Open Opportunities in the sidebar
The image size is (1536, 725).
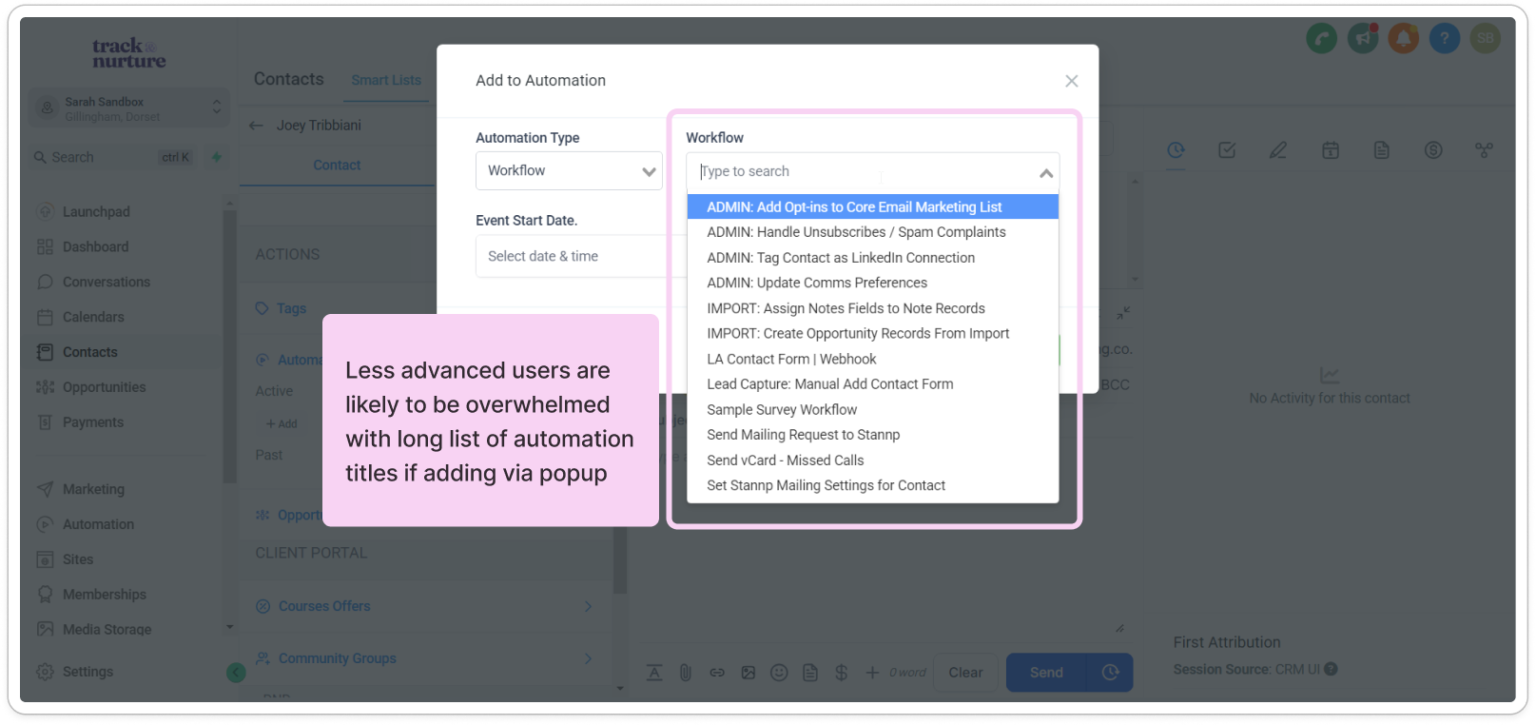(x=104, y=387)
